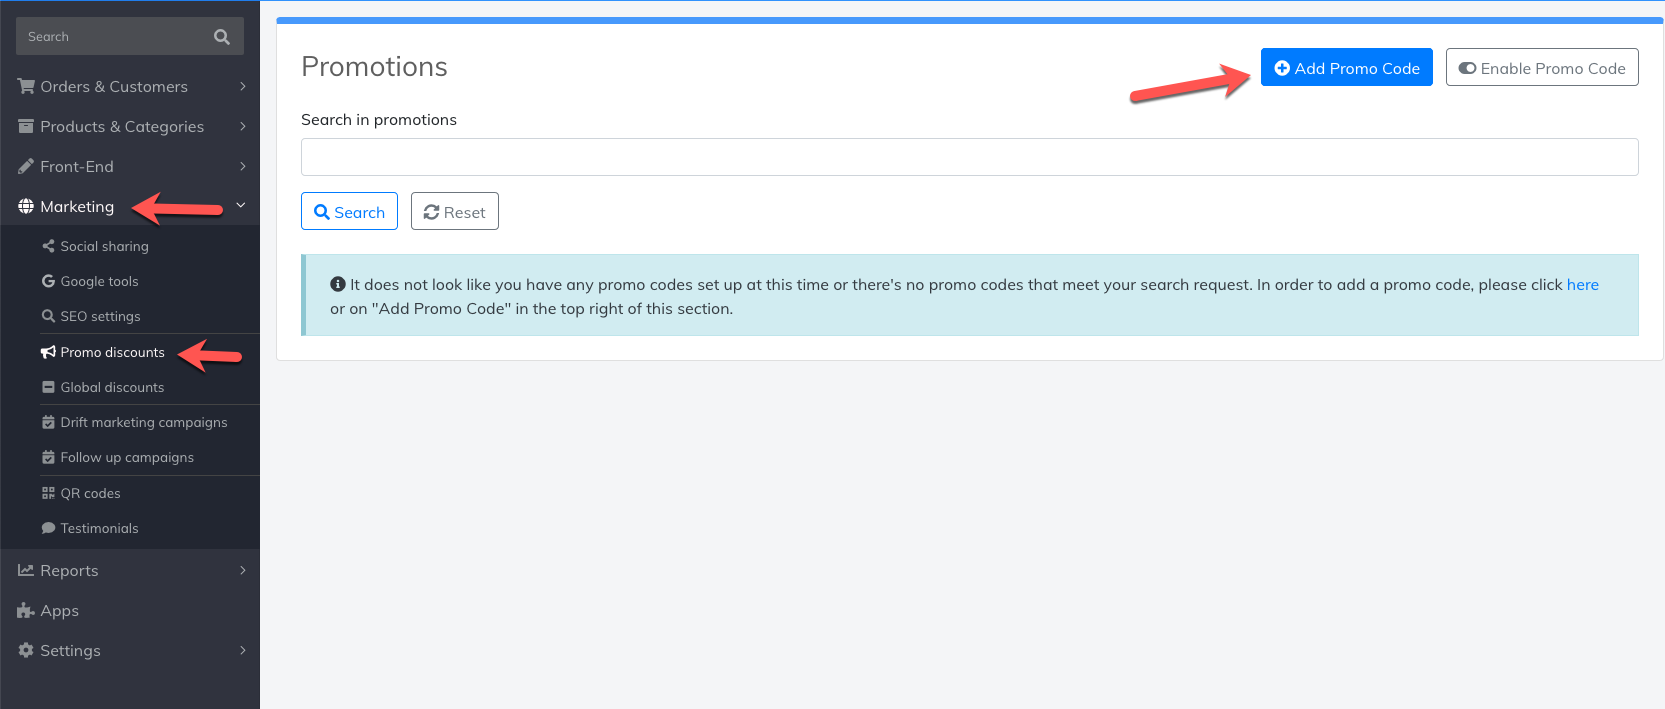Toggle the Enable Promo Code switch icon

coord(1467,68)
